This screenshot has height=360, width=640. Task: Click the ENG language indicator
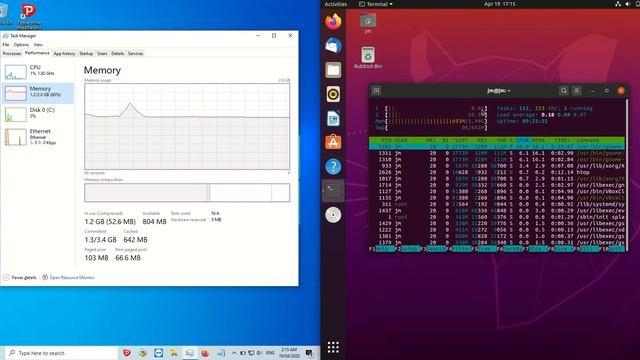[x=270, y=353]
